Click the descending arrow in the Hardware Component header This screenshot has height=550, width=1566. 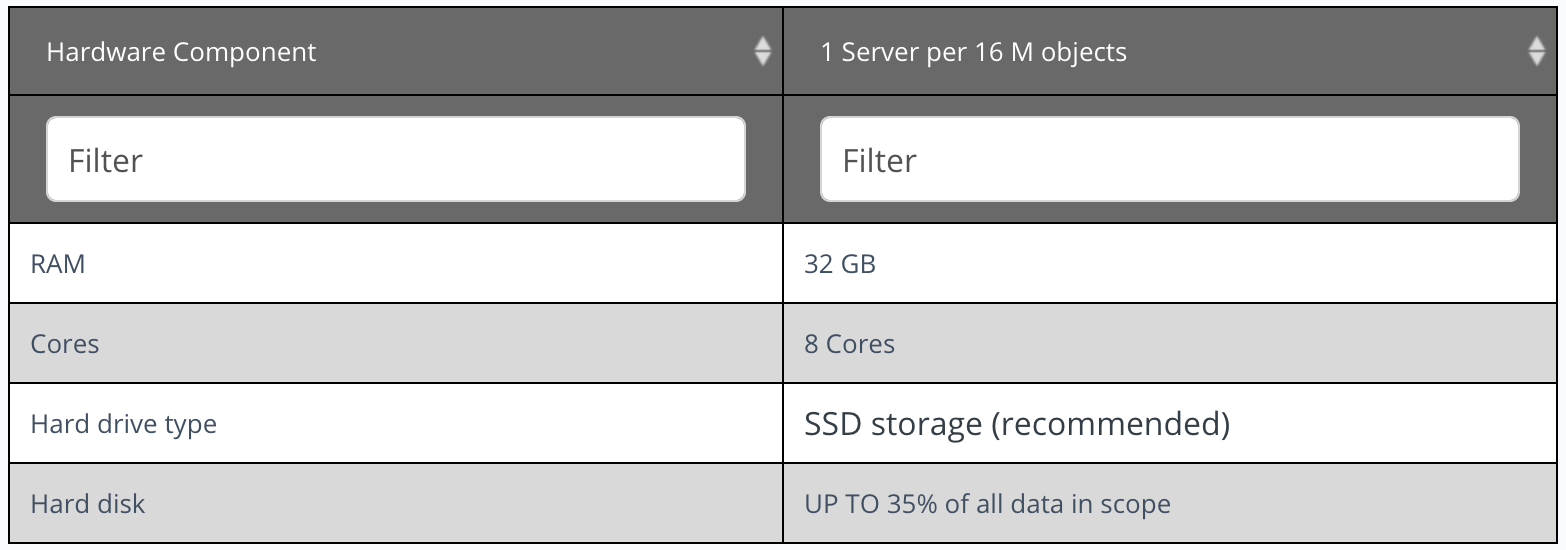(x=762, y=59)
